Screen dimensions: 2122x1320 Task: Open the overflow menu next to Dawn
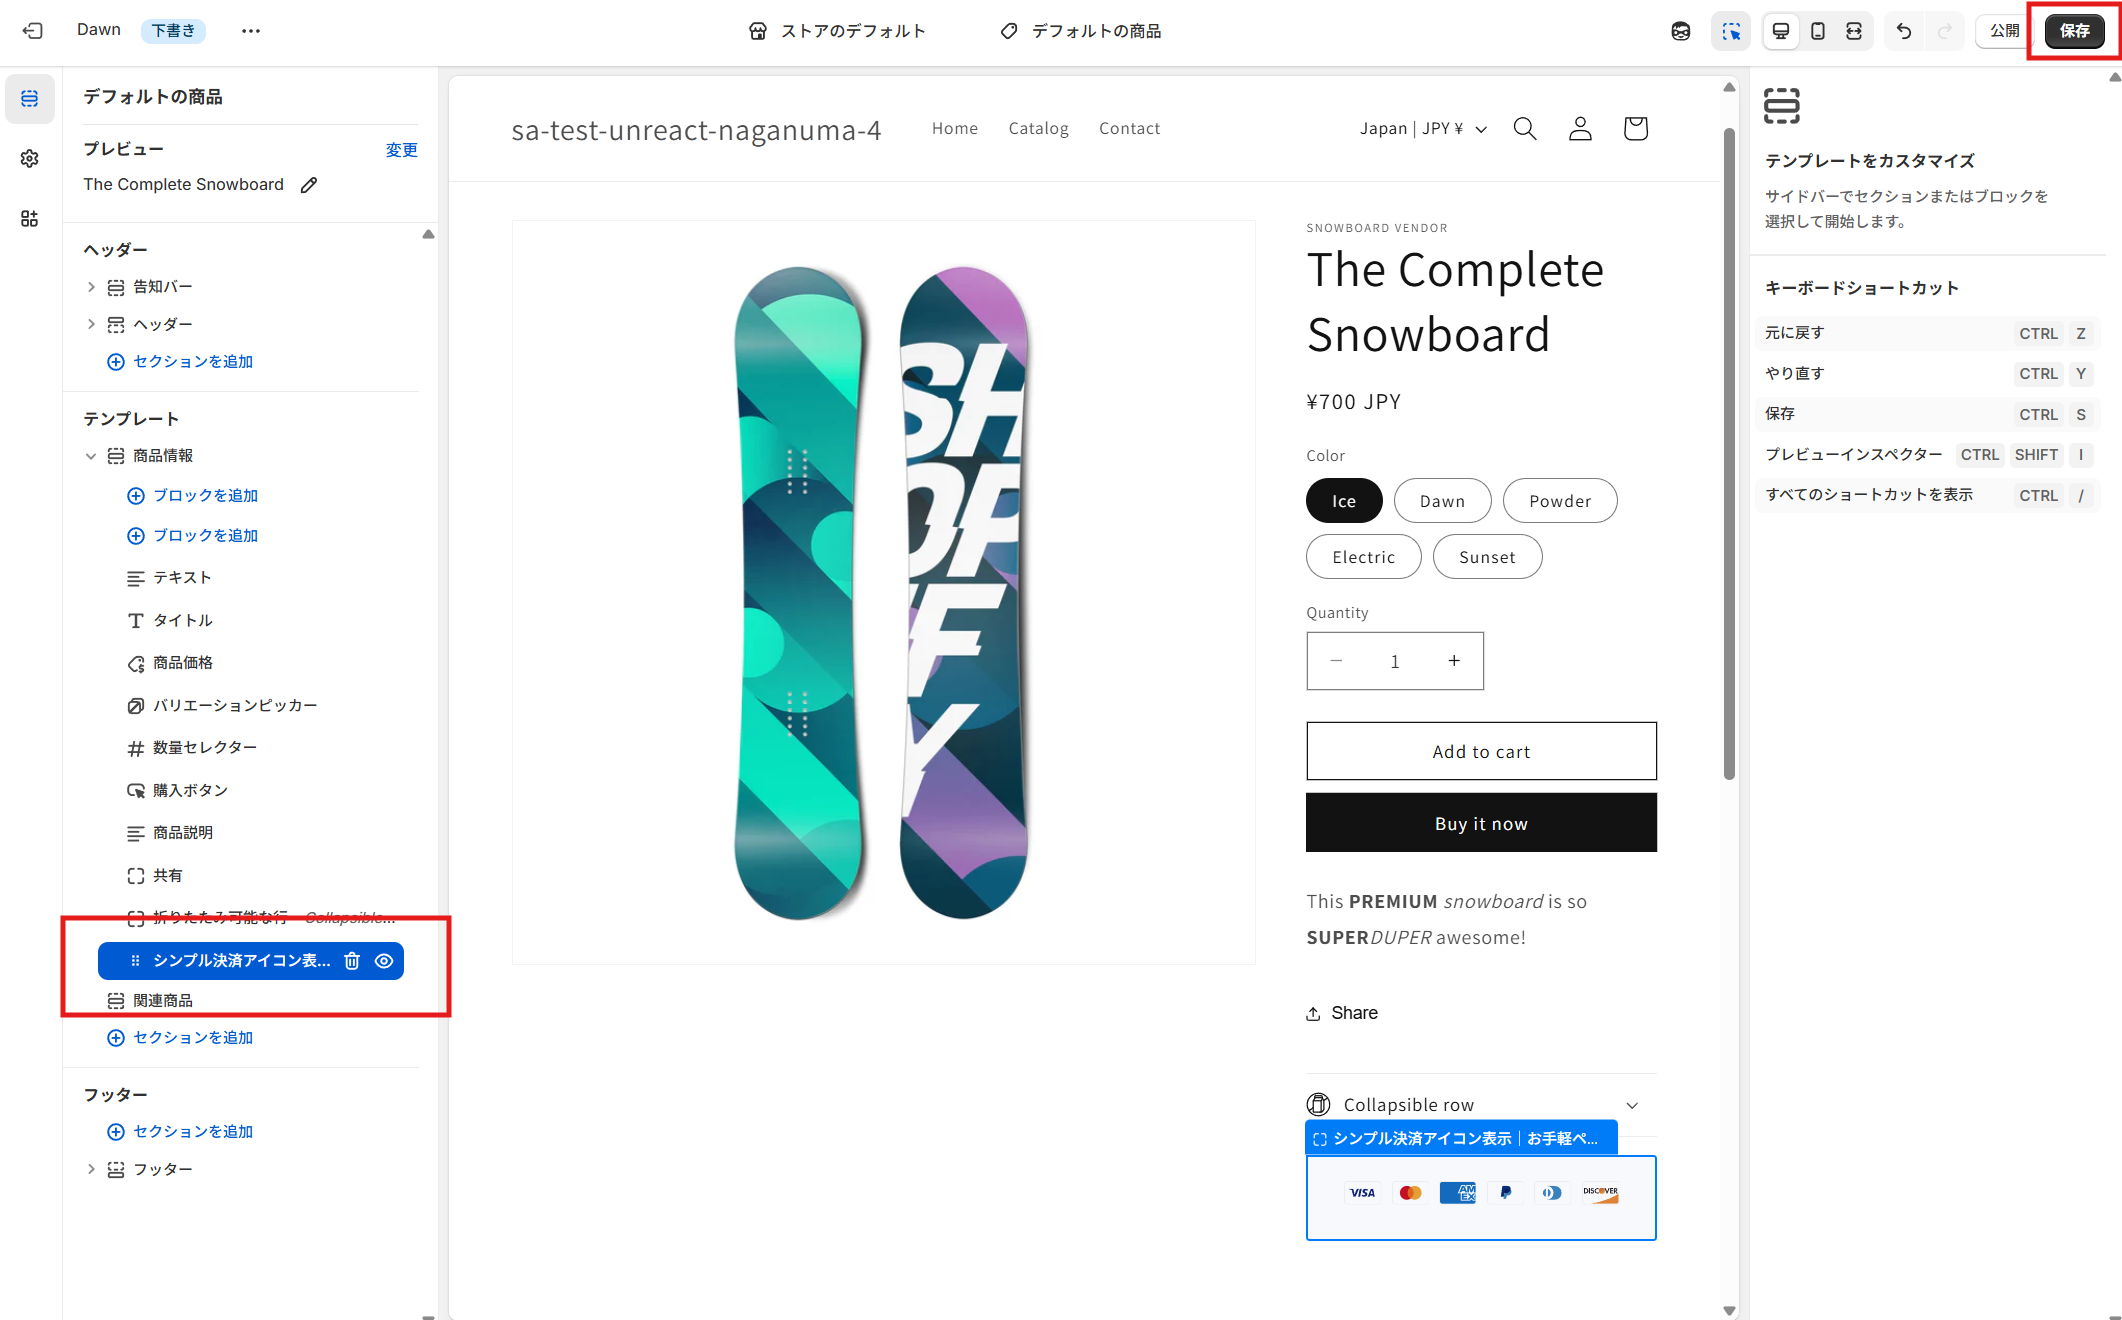tap(250, 31)
